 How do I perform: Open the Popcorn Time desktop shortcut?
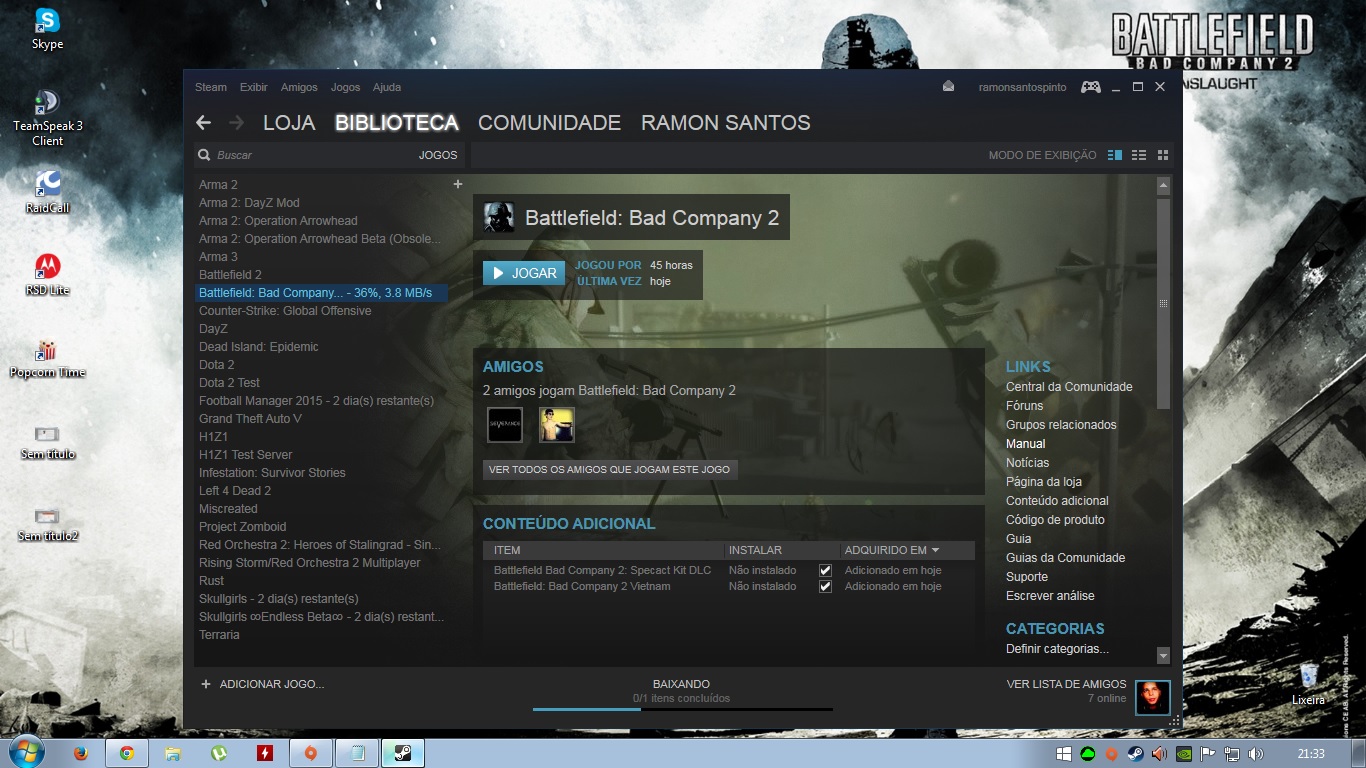pos(47,357)
